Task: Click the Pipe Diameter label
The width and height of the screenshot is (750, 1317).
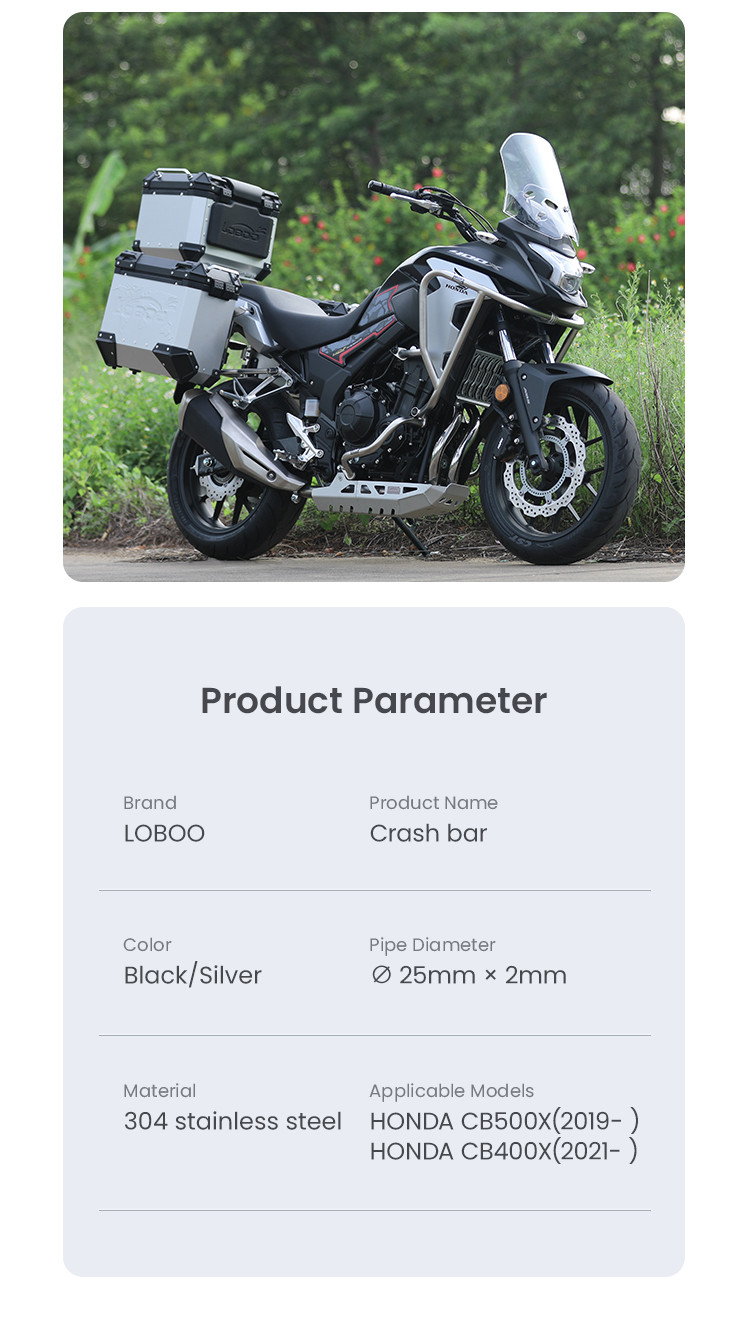Action: tap(432, 945)
